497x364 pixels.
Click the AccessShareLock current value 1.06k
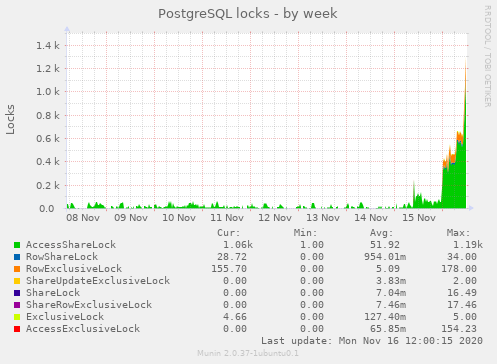pos(238,245)
